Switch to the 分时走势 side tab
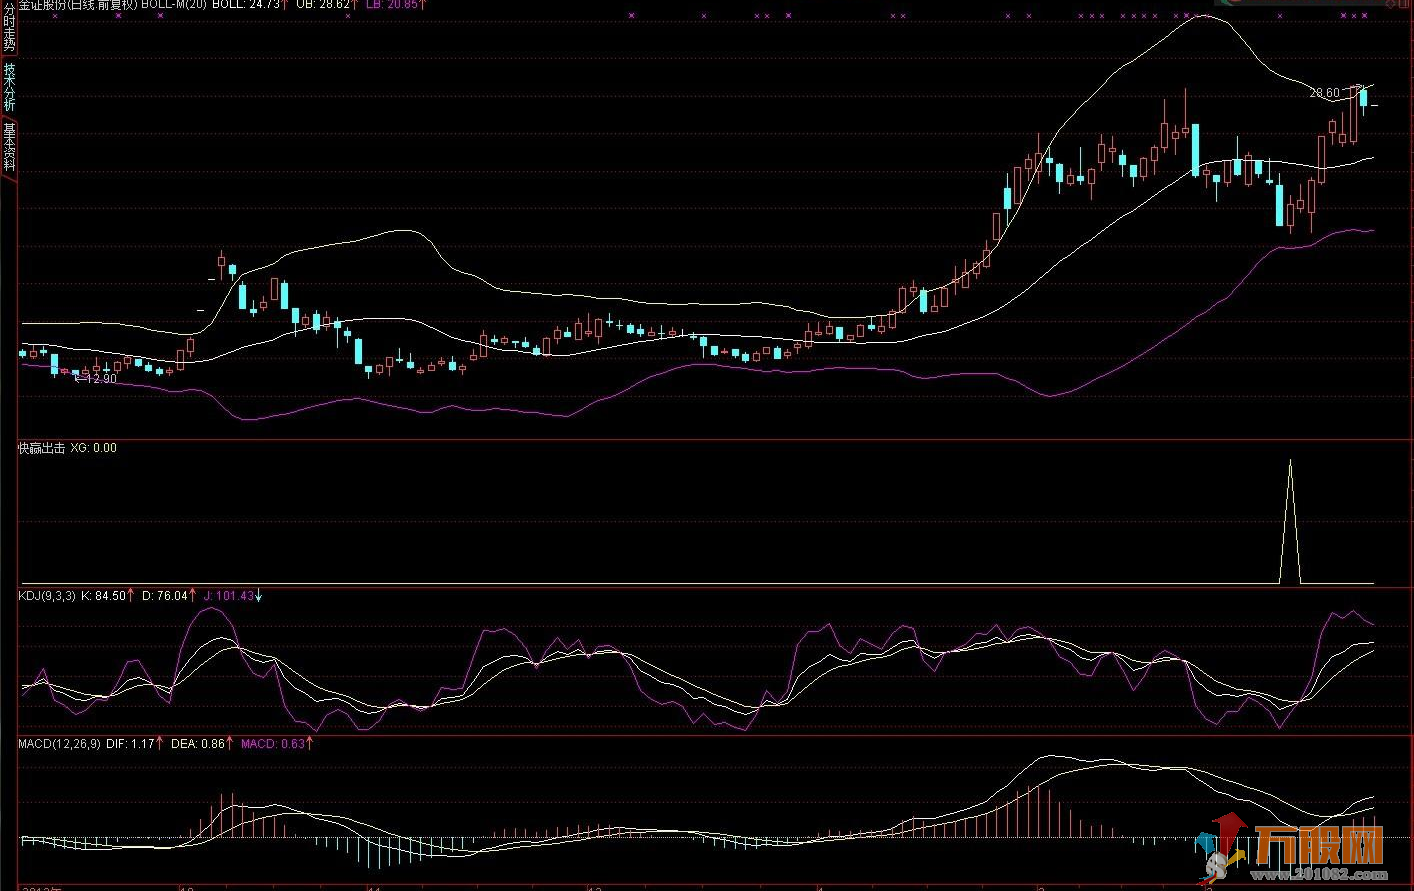 (9, 28)
